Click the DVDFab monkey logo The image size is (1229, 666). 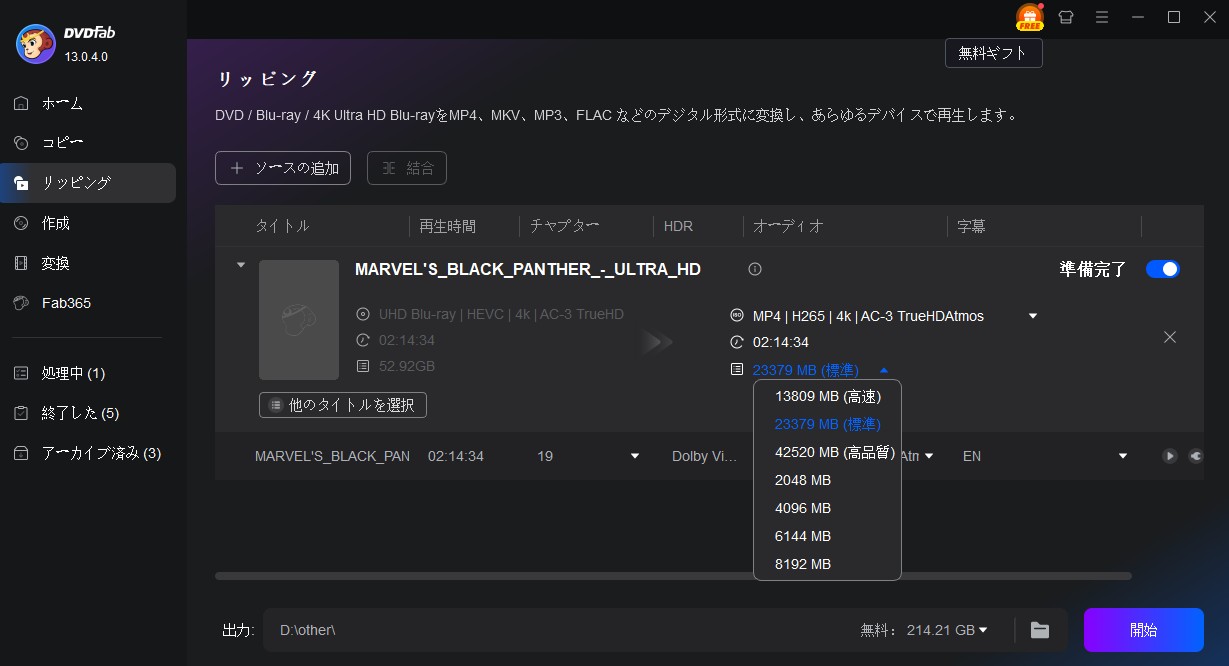[x=36, y=43]
